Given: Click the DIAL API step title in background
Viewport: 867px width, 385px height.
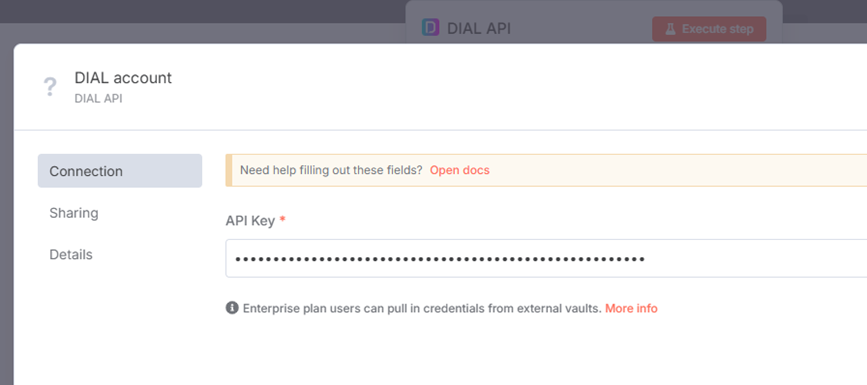Looking at the screenshot, I should 479,29.
